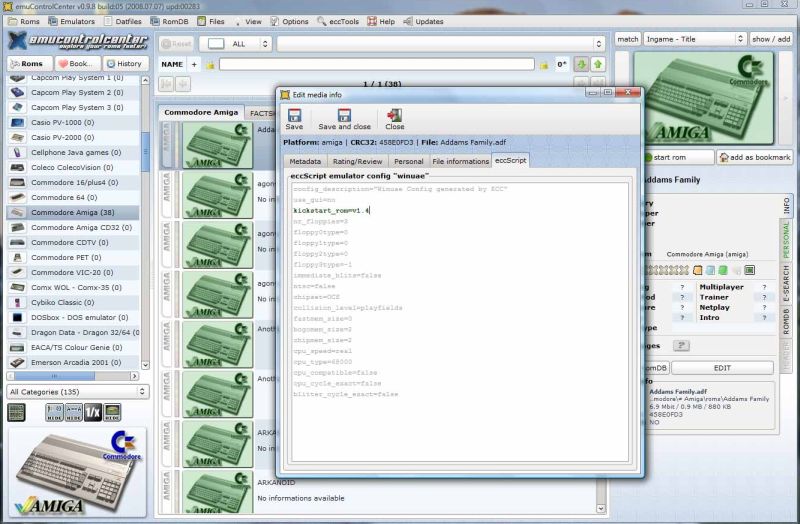Click the lock icon right of name search field
Image resolution: width=800 pixels, height=524 pixels.
click(544, 65)
